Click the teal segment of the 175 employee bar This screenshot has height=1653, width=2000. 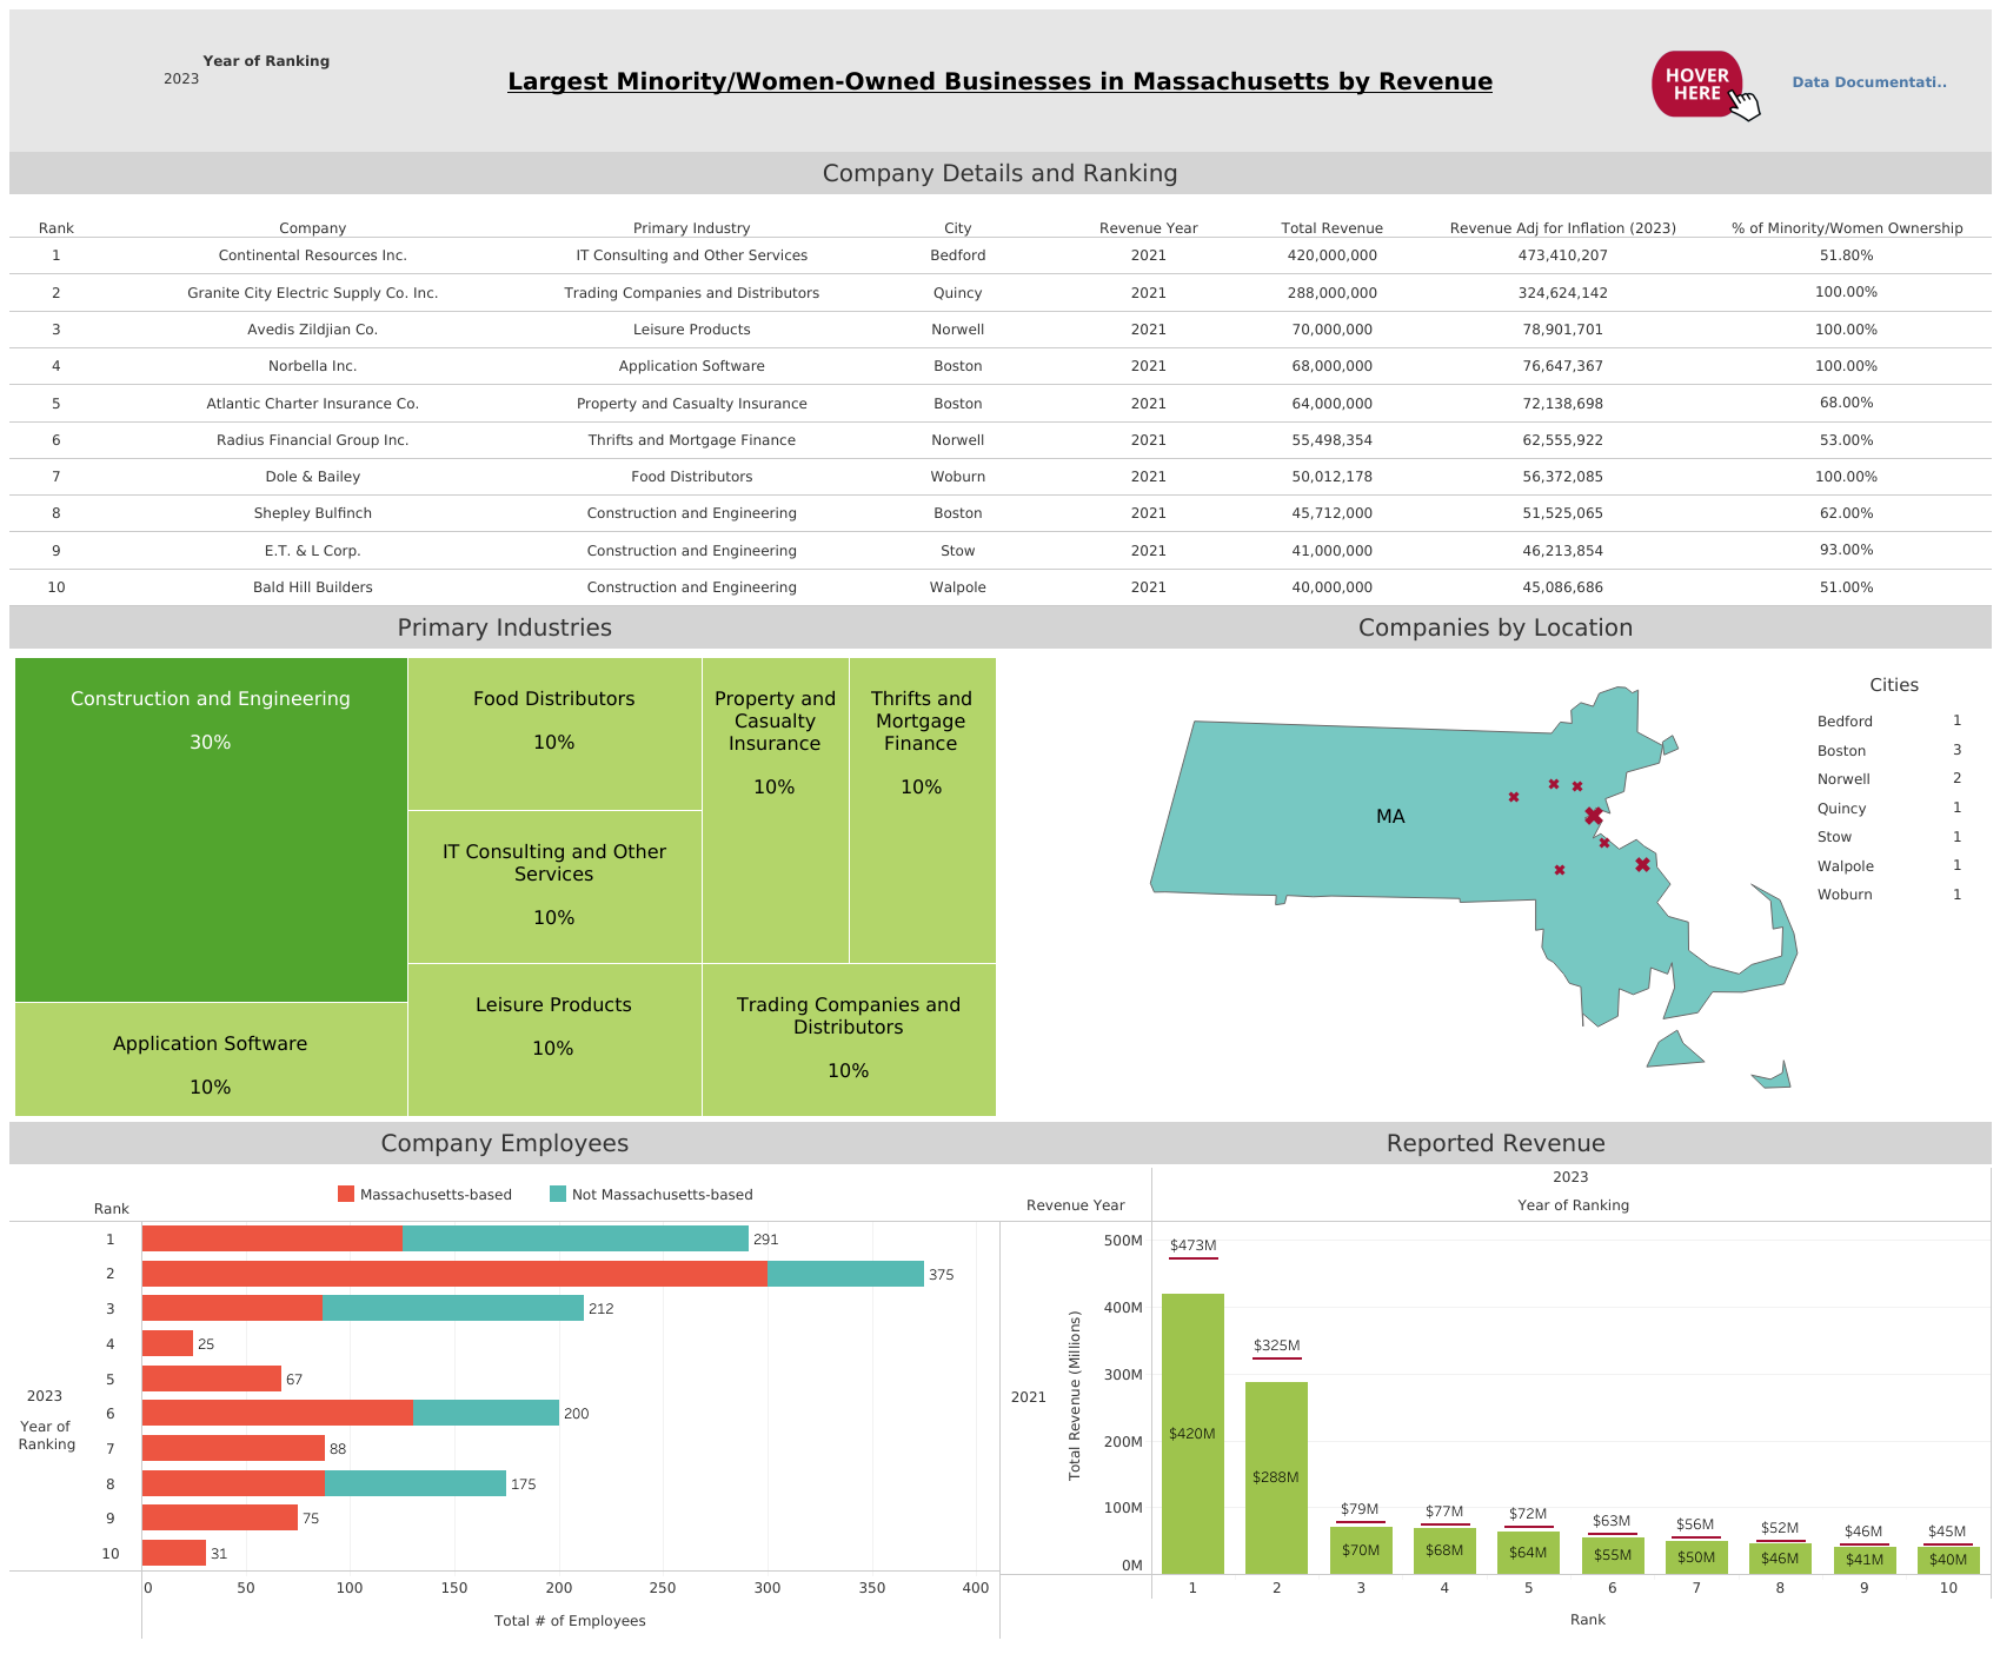point(415,1483)
